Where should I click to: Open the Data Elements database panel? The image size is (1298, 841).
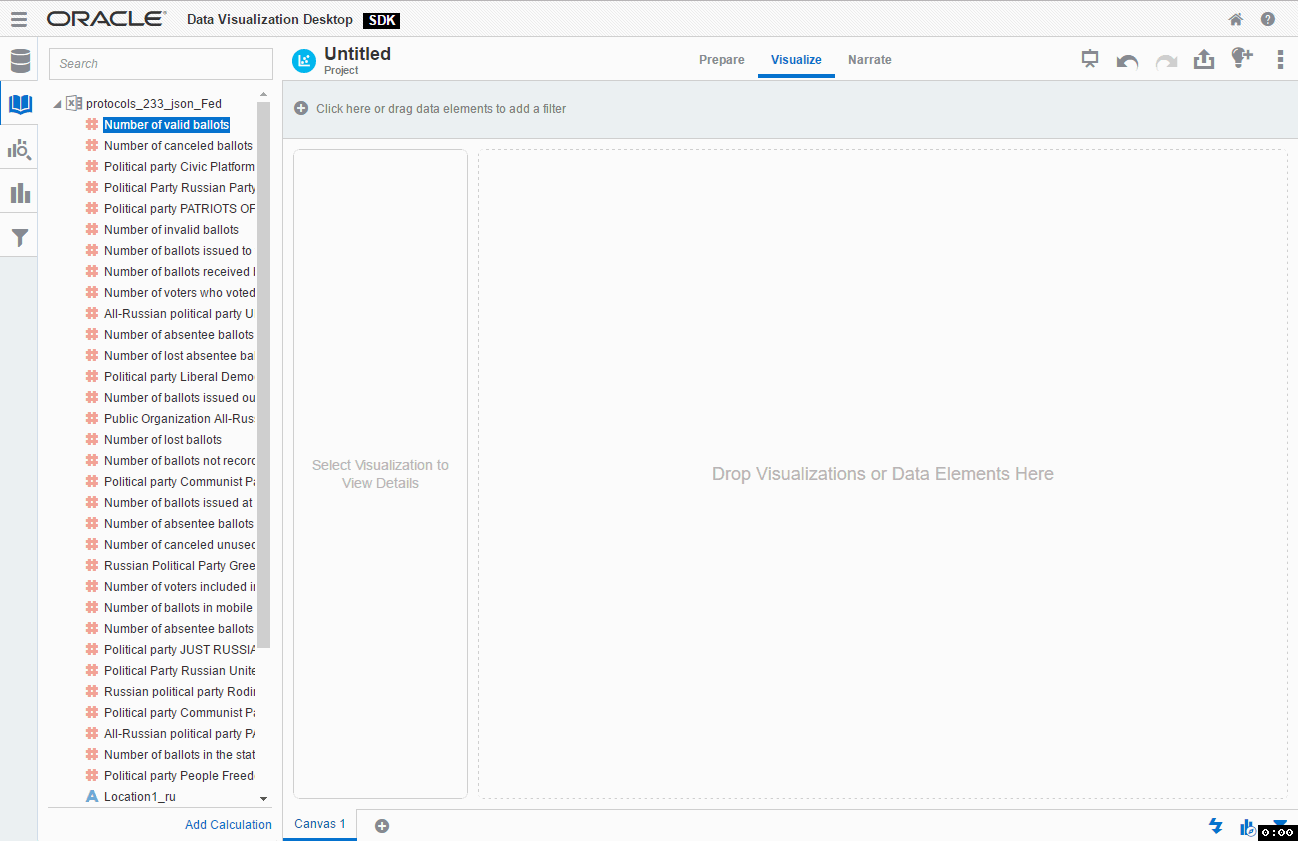20,60
